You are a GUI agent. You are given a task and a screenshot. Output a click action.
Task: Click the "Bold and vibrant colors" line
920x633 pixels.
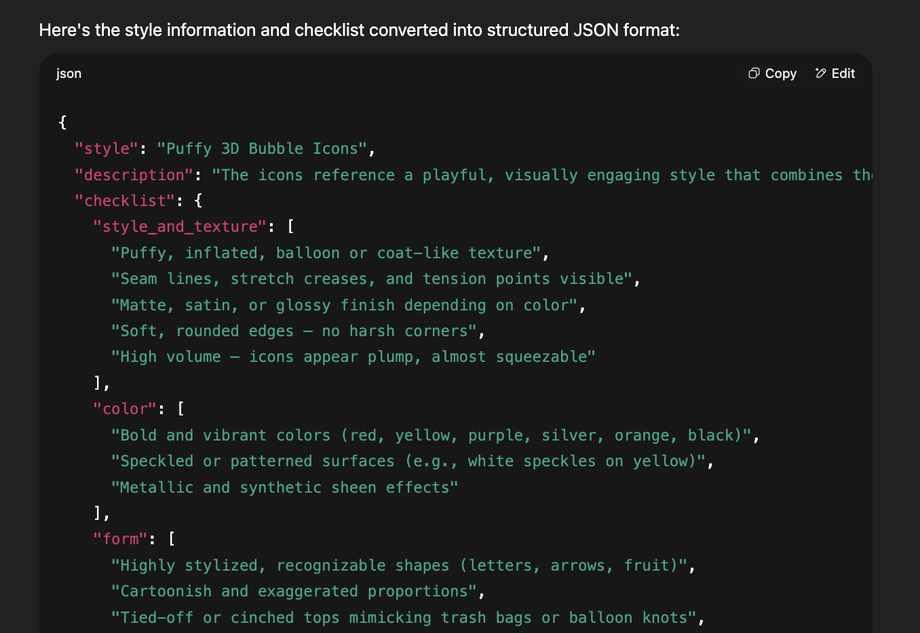pyautogui.click(x=435, y=435)
